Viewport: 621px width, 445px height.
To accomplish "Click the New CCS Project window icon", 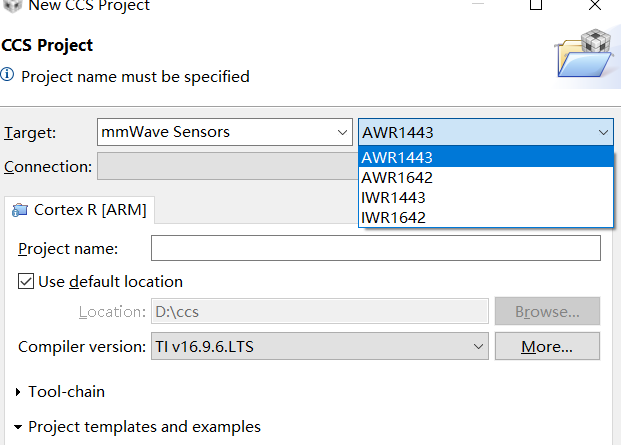I will tap(10, 5).
